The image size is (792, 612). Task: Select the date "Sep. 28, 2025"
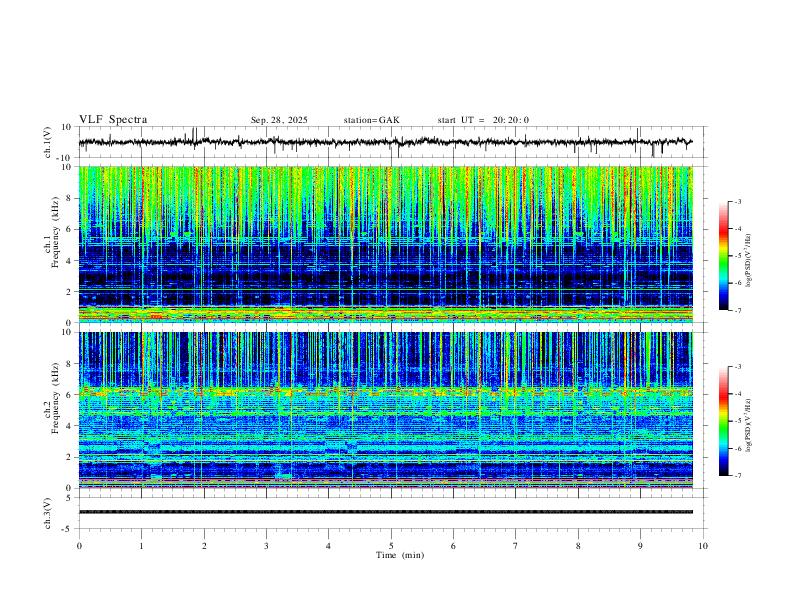coord(279,120)
